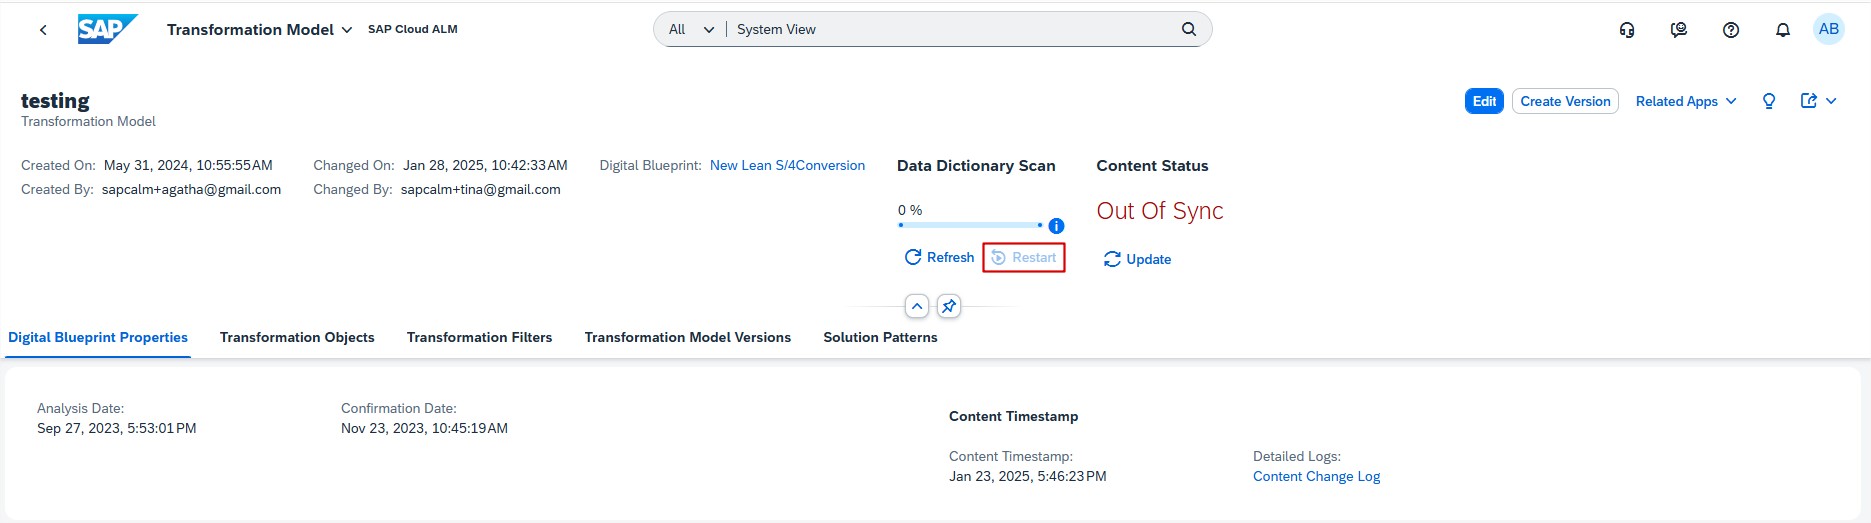
Task: Click the lightbulb icon near Related Apps
Action: pos(1769,101)
